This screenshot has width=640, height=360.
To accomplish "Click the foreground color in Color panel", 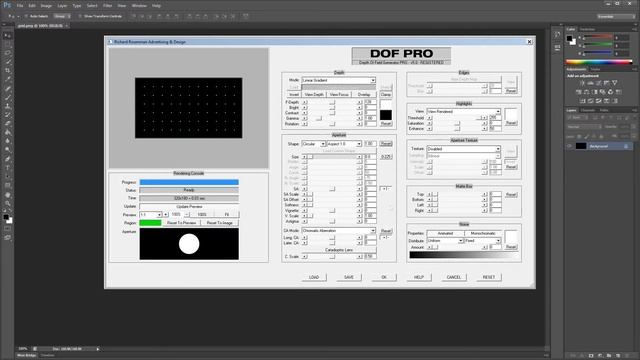I will point(569,38).
